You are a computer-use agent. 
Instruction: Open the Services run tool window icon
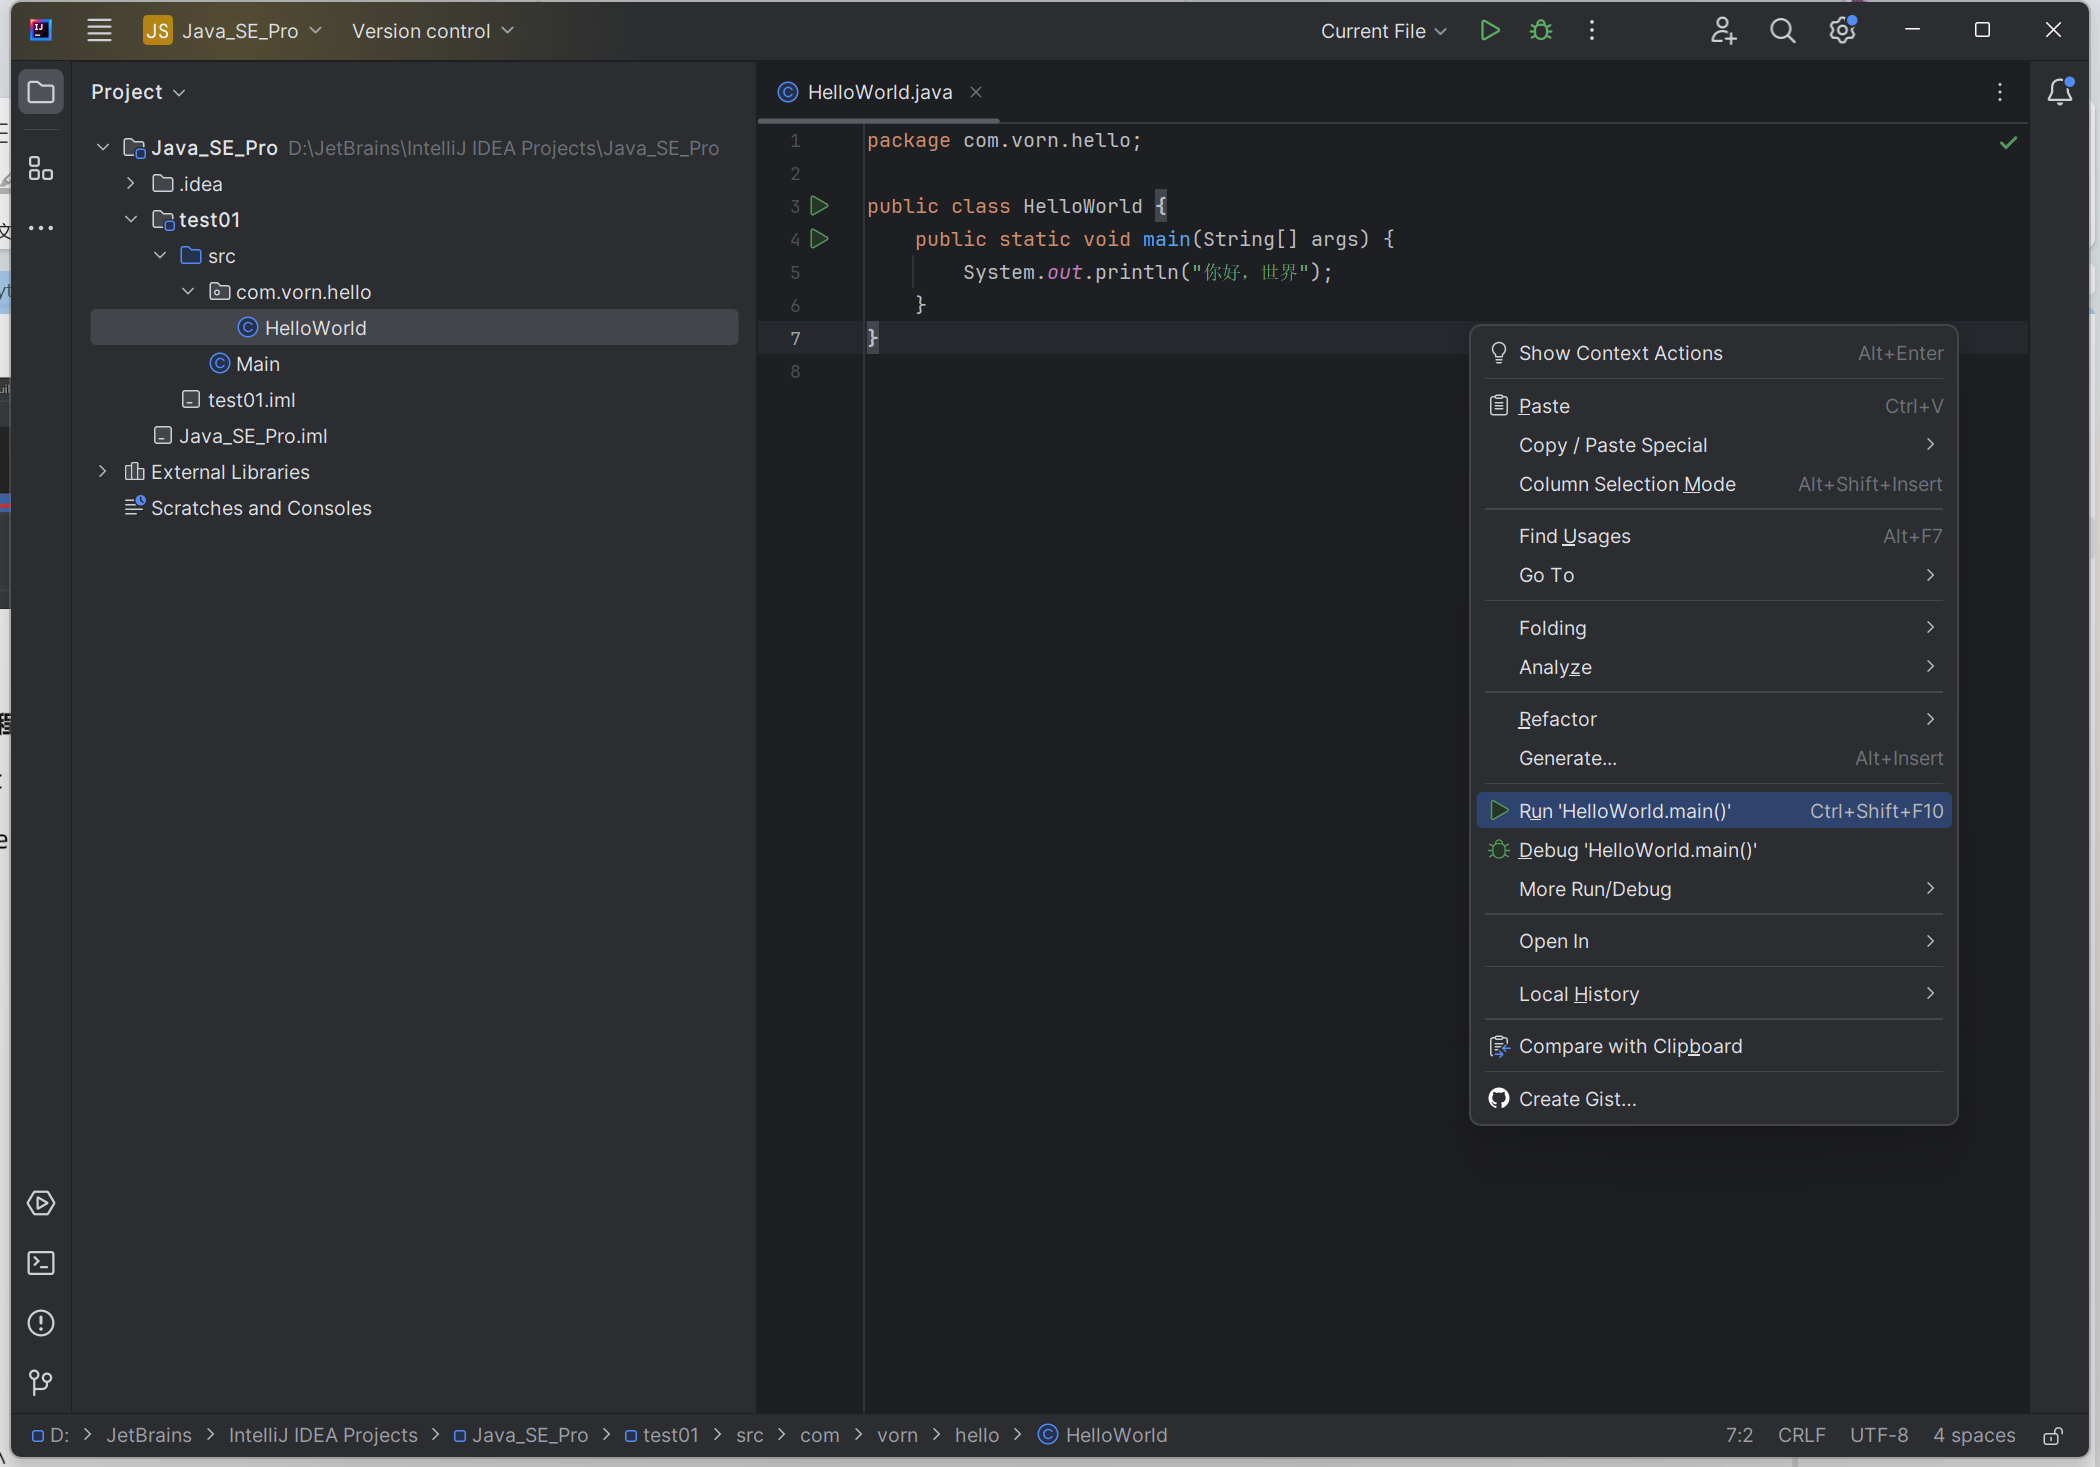point(41,1203)
